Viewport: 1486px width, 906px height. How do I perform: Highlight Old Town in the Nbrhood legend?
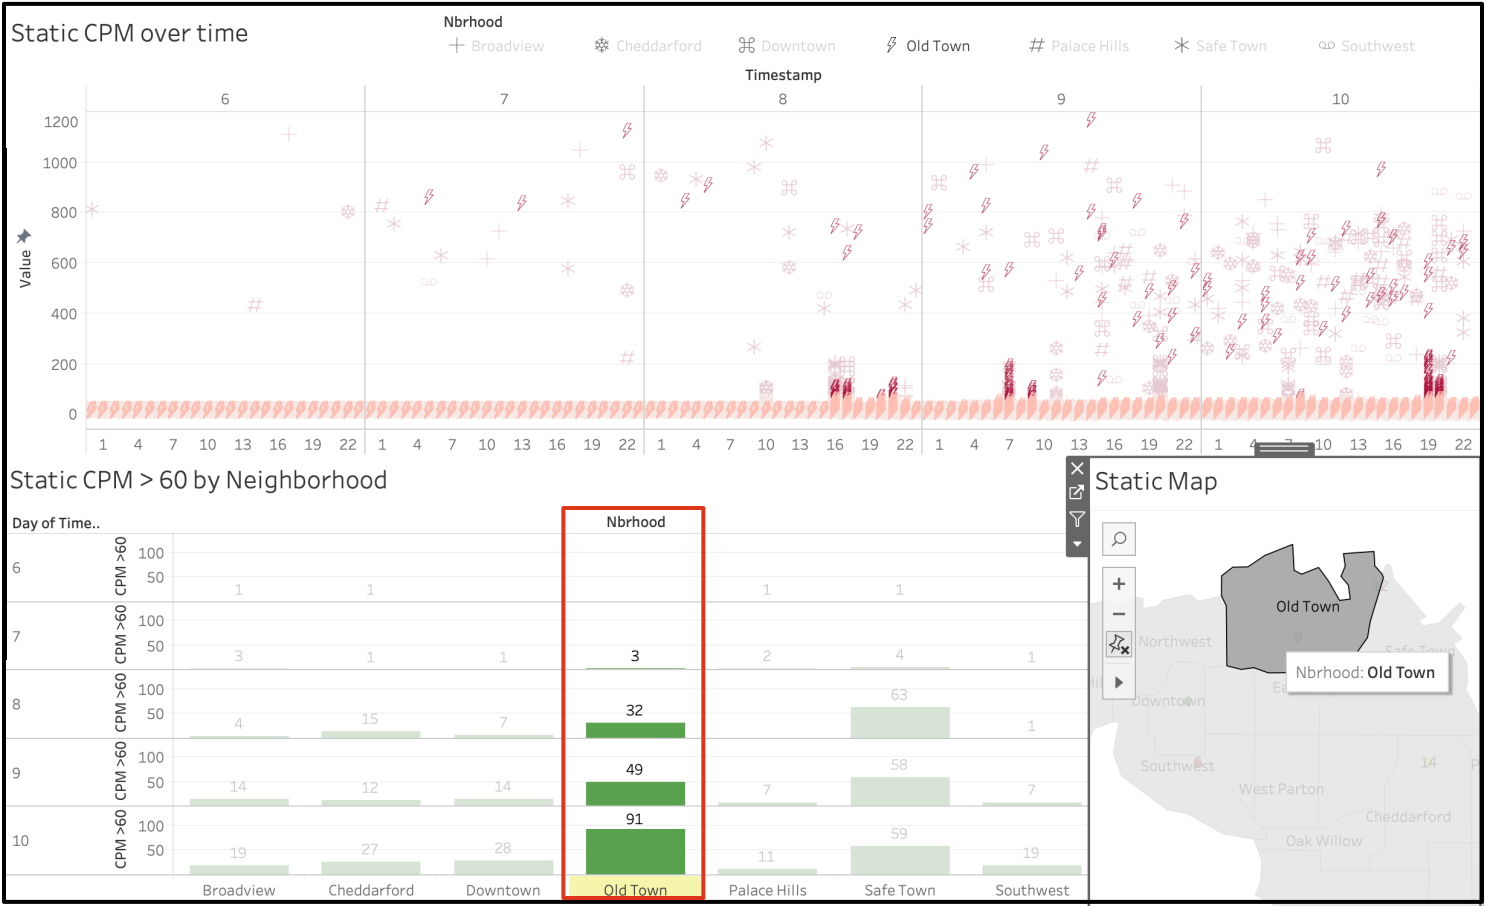(928, 46)
